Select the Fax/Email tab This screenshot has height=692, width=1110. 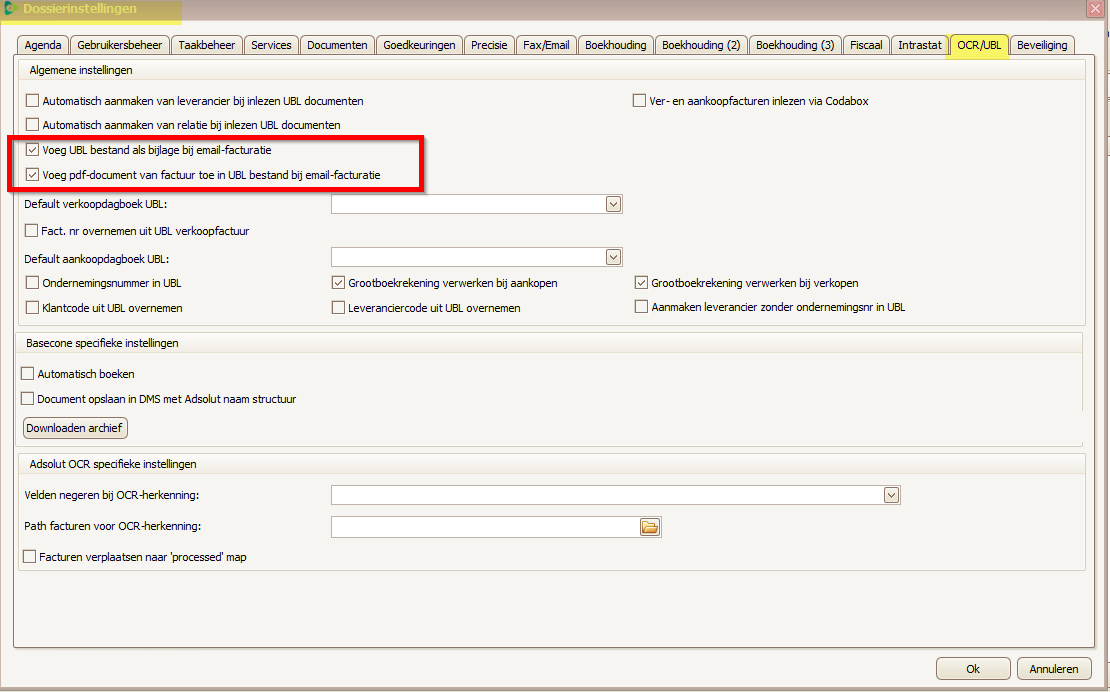[x=546, y=45]
